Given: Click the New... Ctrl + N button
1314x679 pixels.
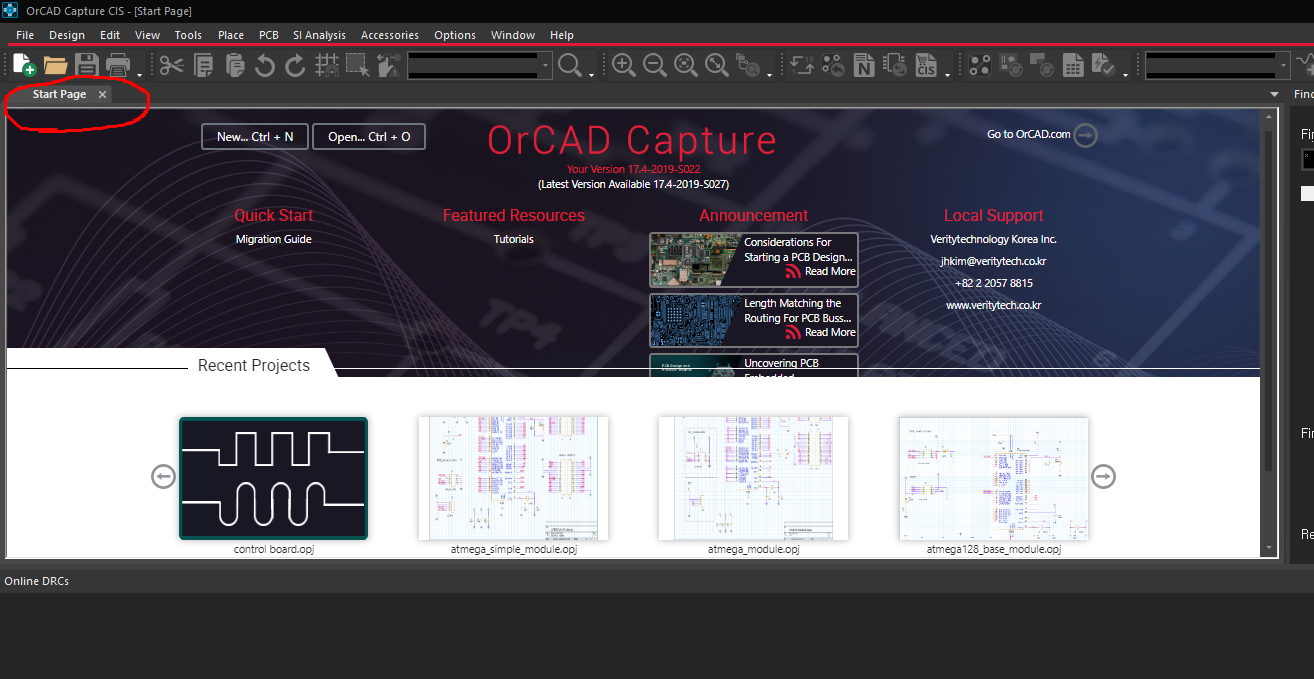Looking at the screenshot, I should click(255, 137).
